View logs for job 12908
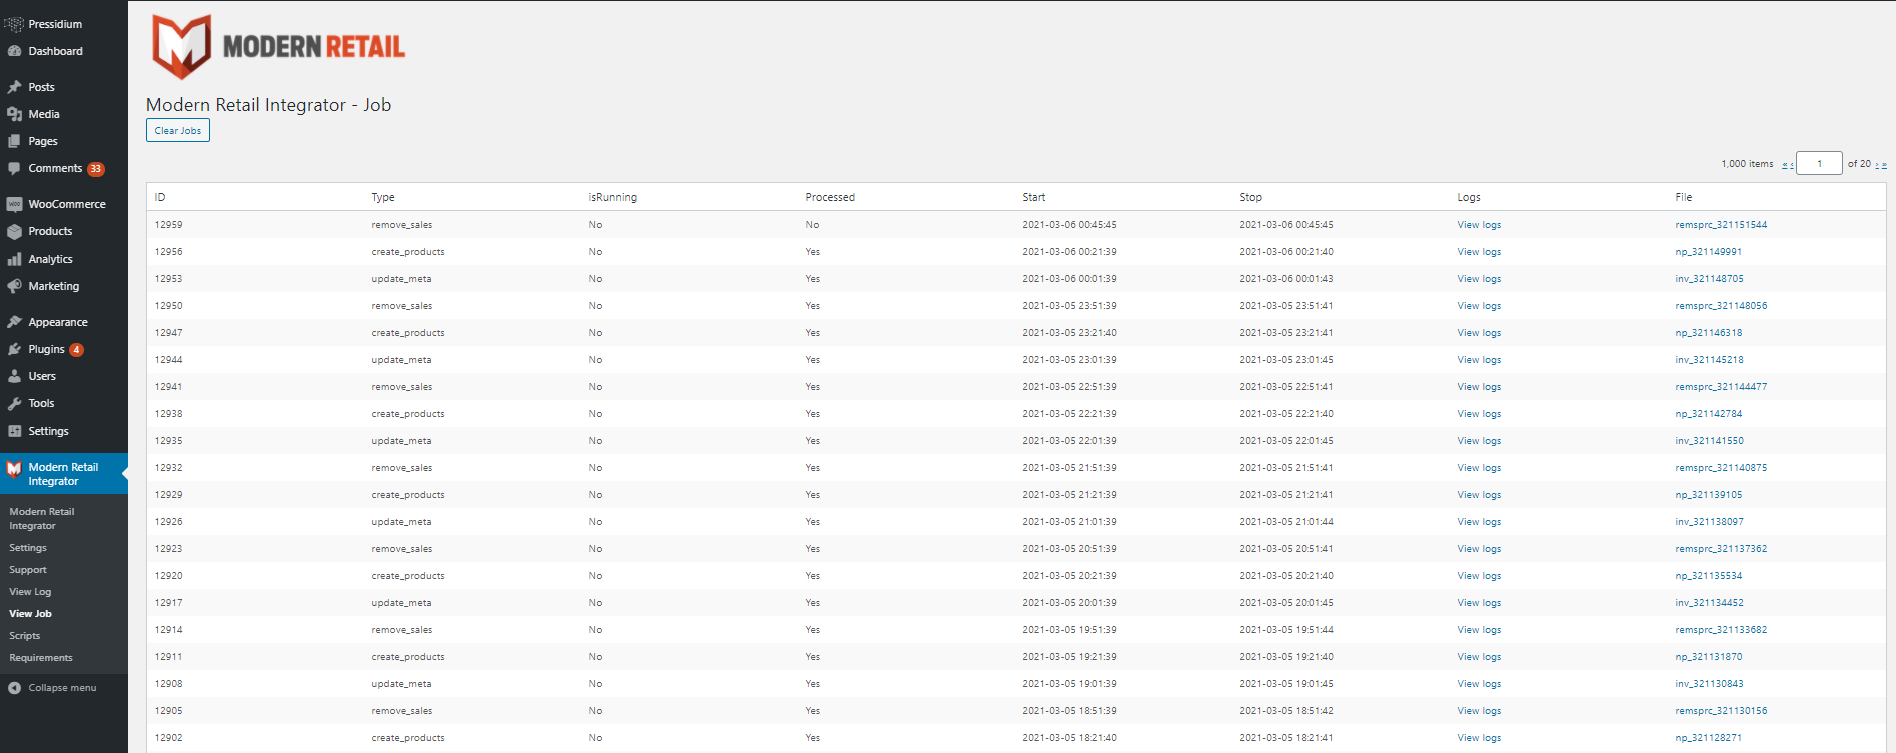The image size is (1896, 753). 1479,684
